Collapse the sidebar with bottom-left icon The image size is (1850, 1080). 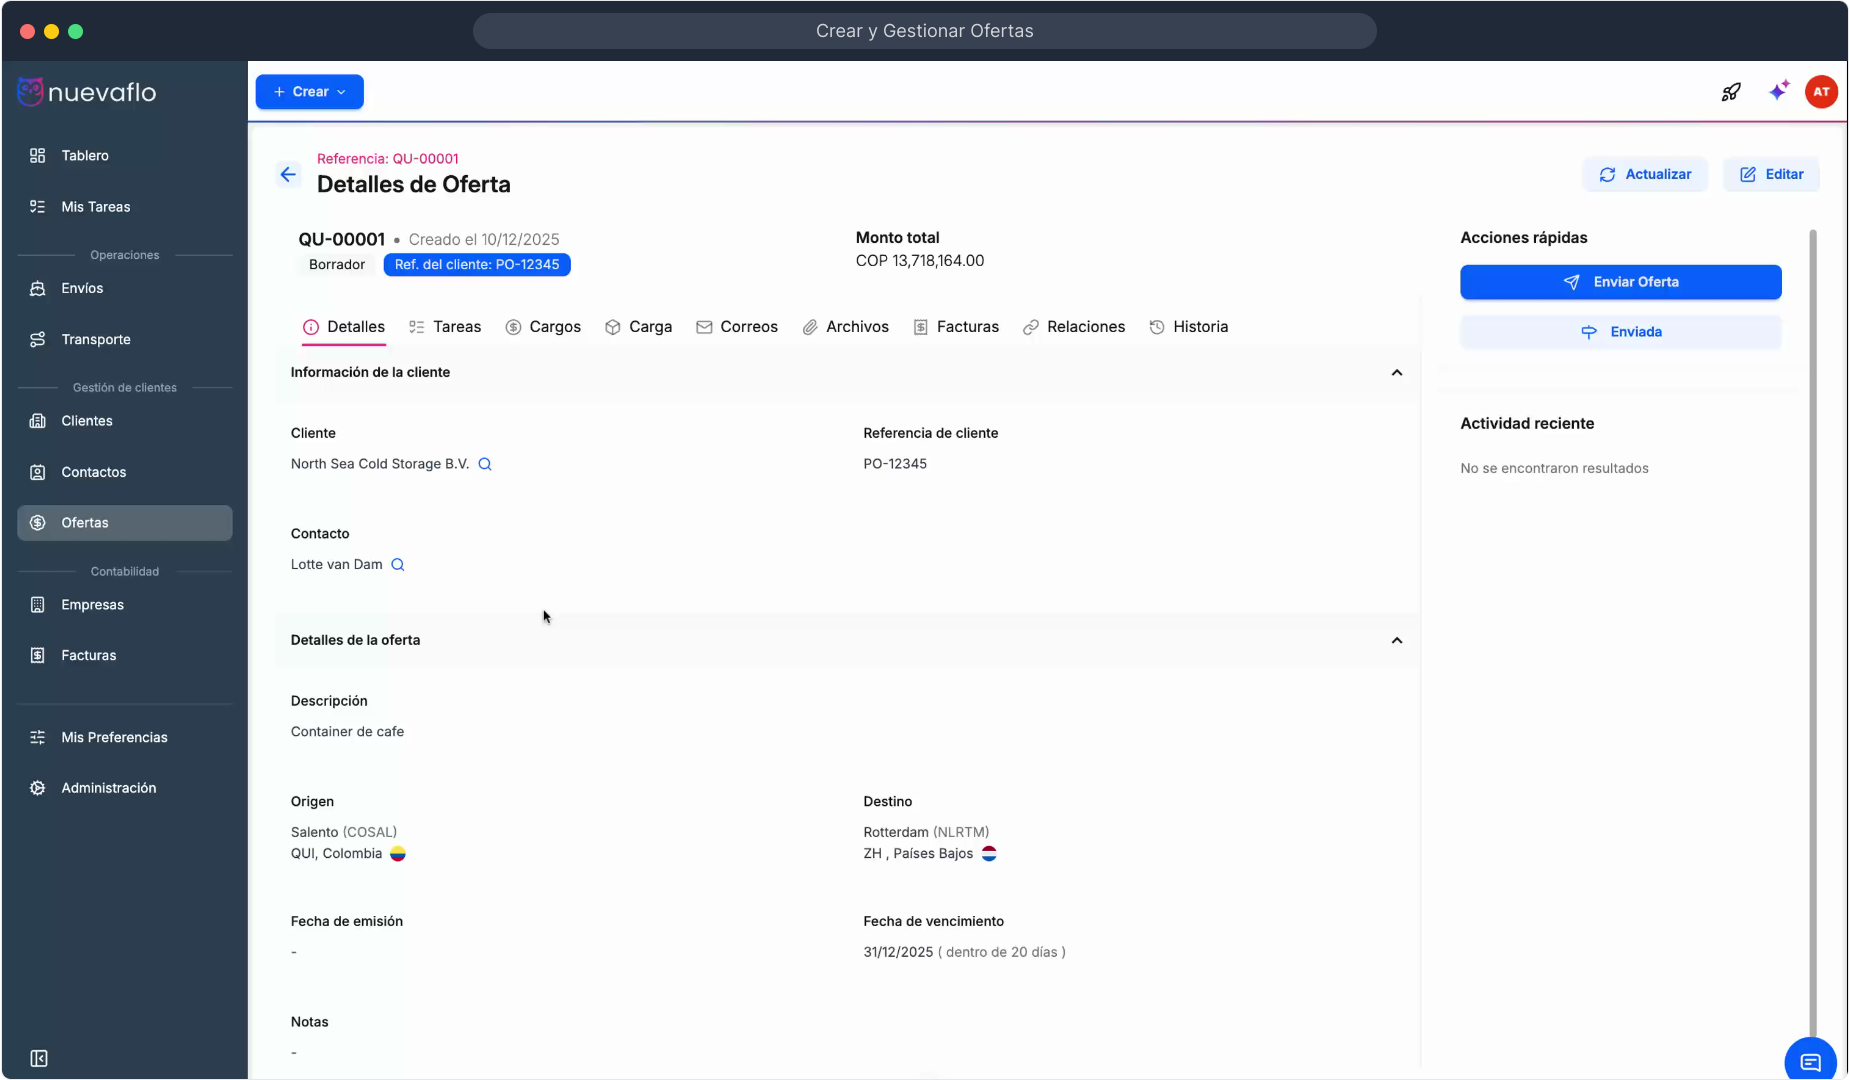point(39,1058)
